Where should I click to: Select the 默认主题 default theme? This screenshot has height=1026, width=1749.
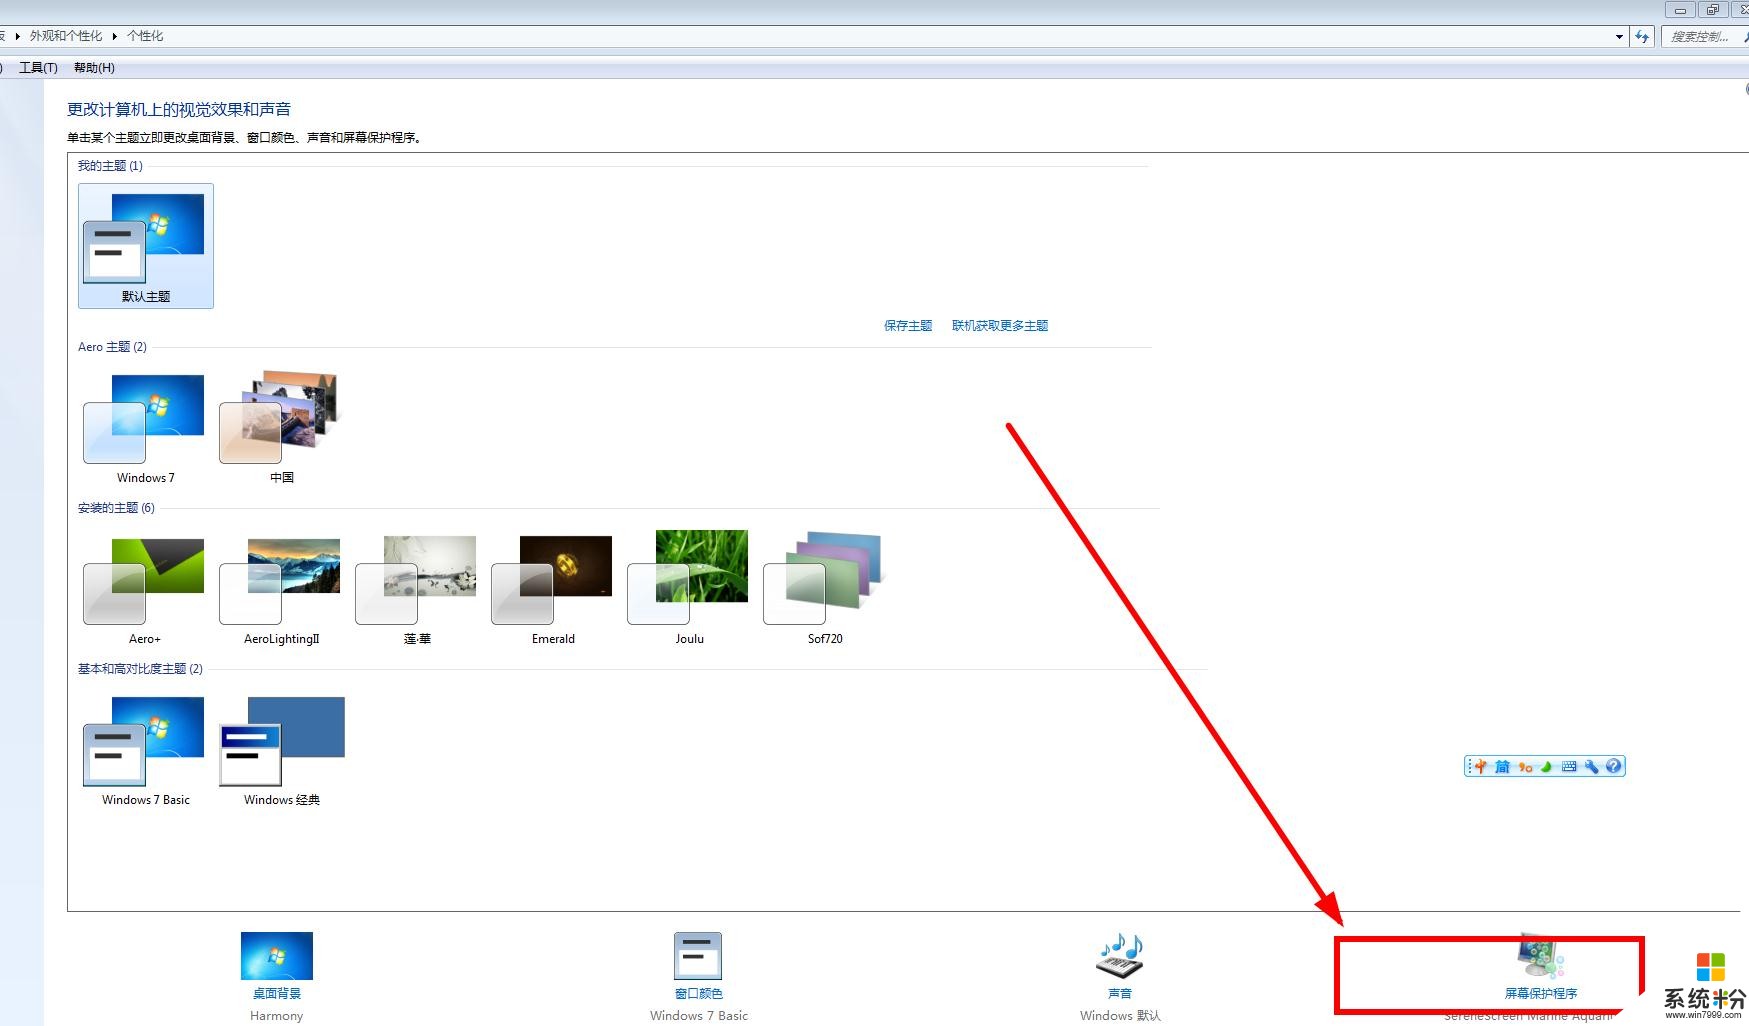pos(146,246)
